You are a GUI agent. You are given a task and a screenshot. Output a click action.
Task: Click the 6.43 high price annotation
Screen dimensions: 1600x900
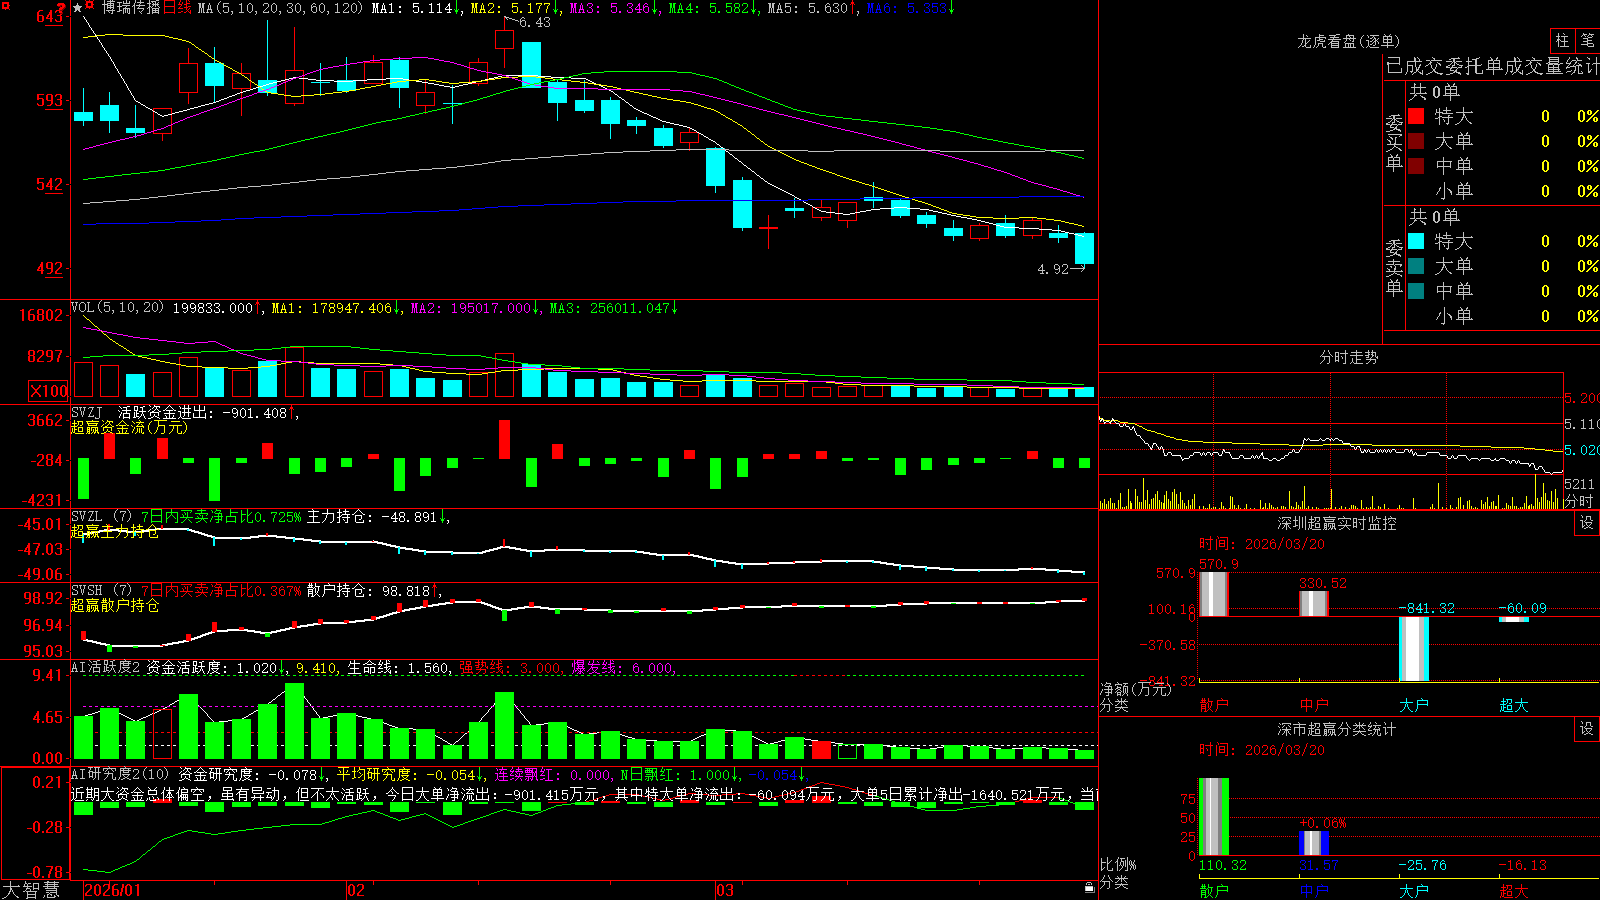[534, 23]
